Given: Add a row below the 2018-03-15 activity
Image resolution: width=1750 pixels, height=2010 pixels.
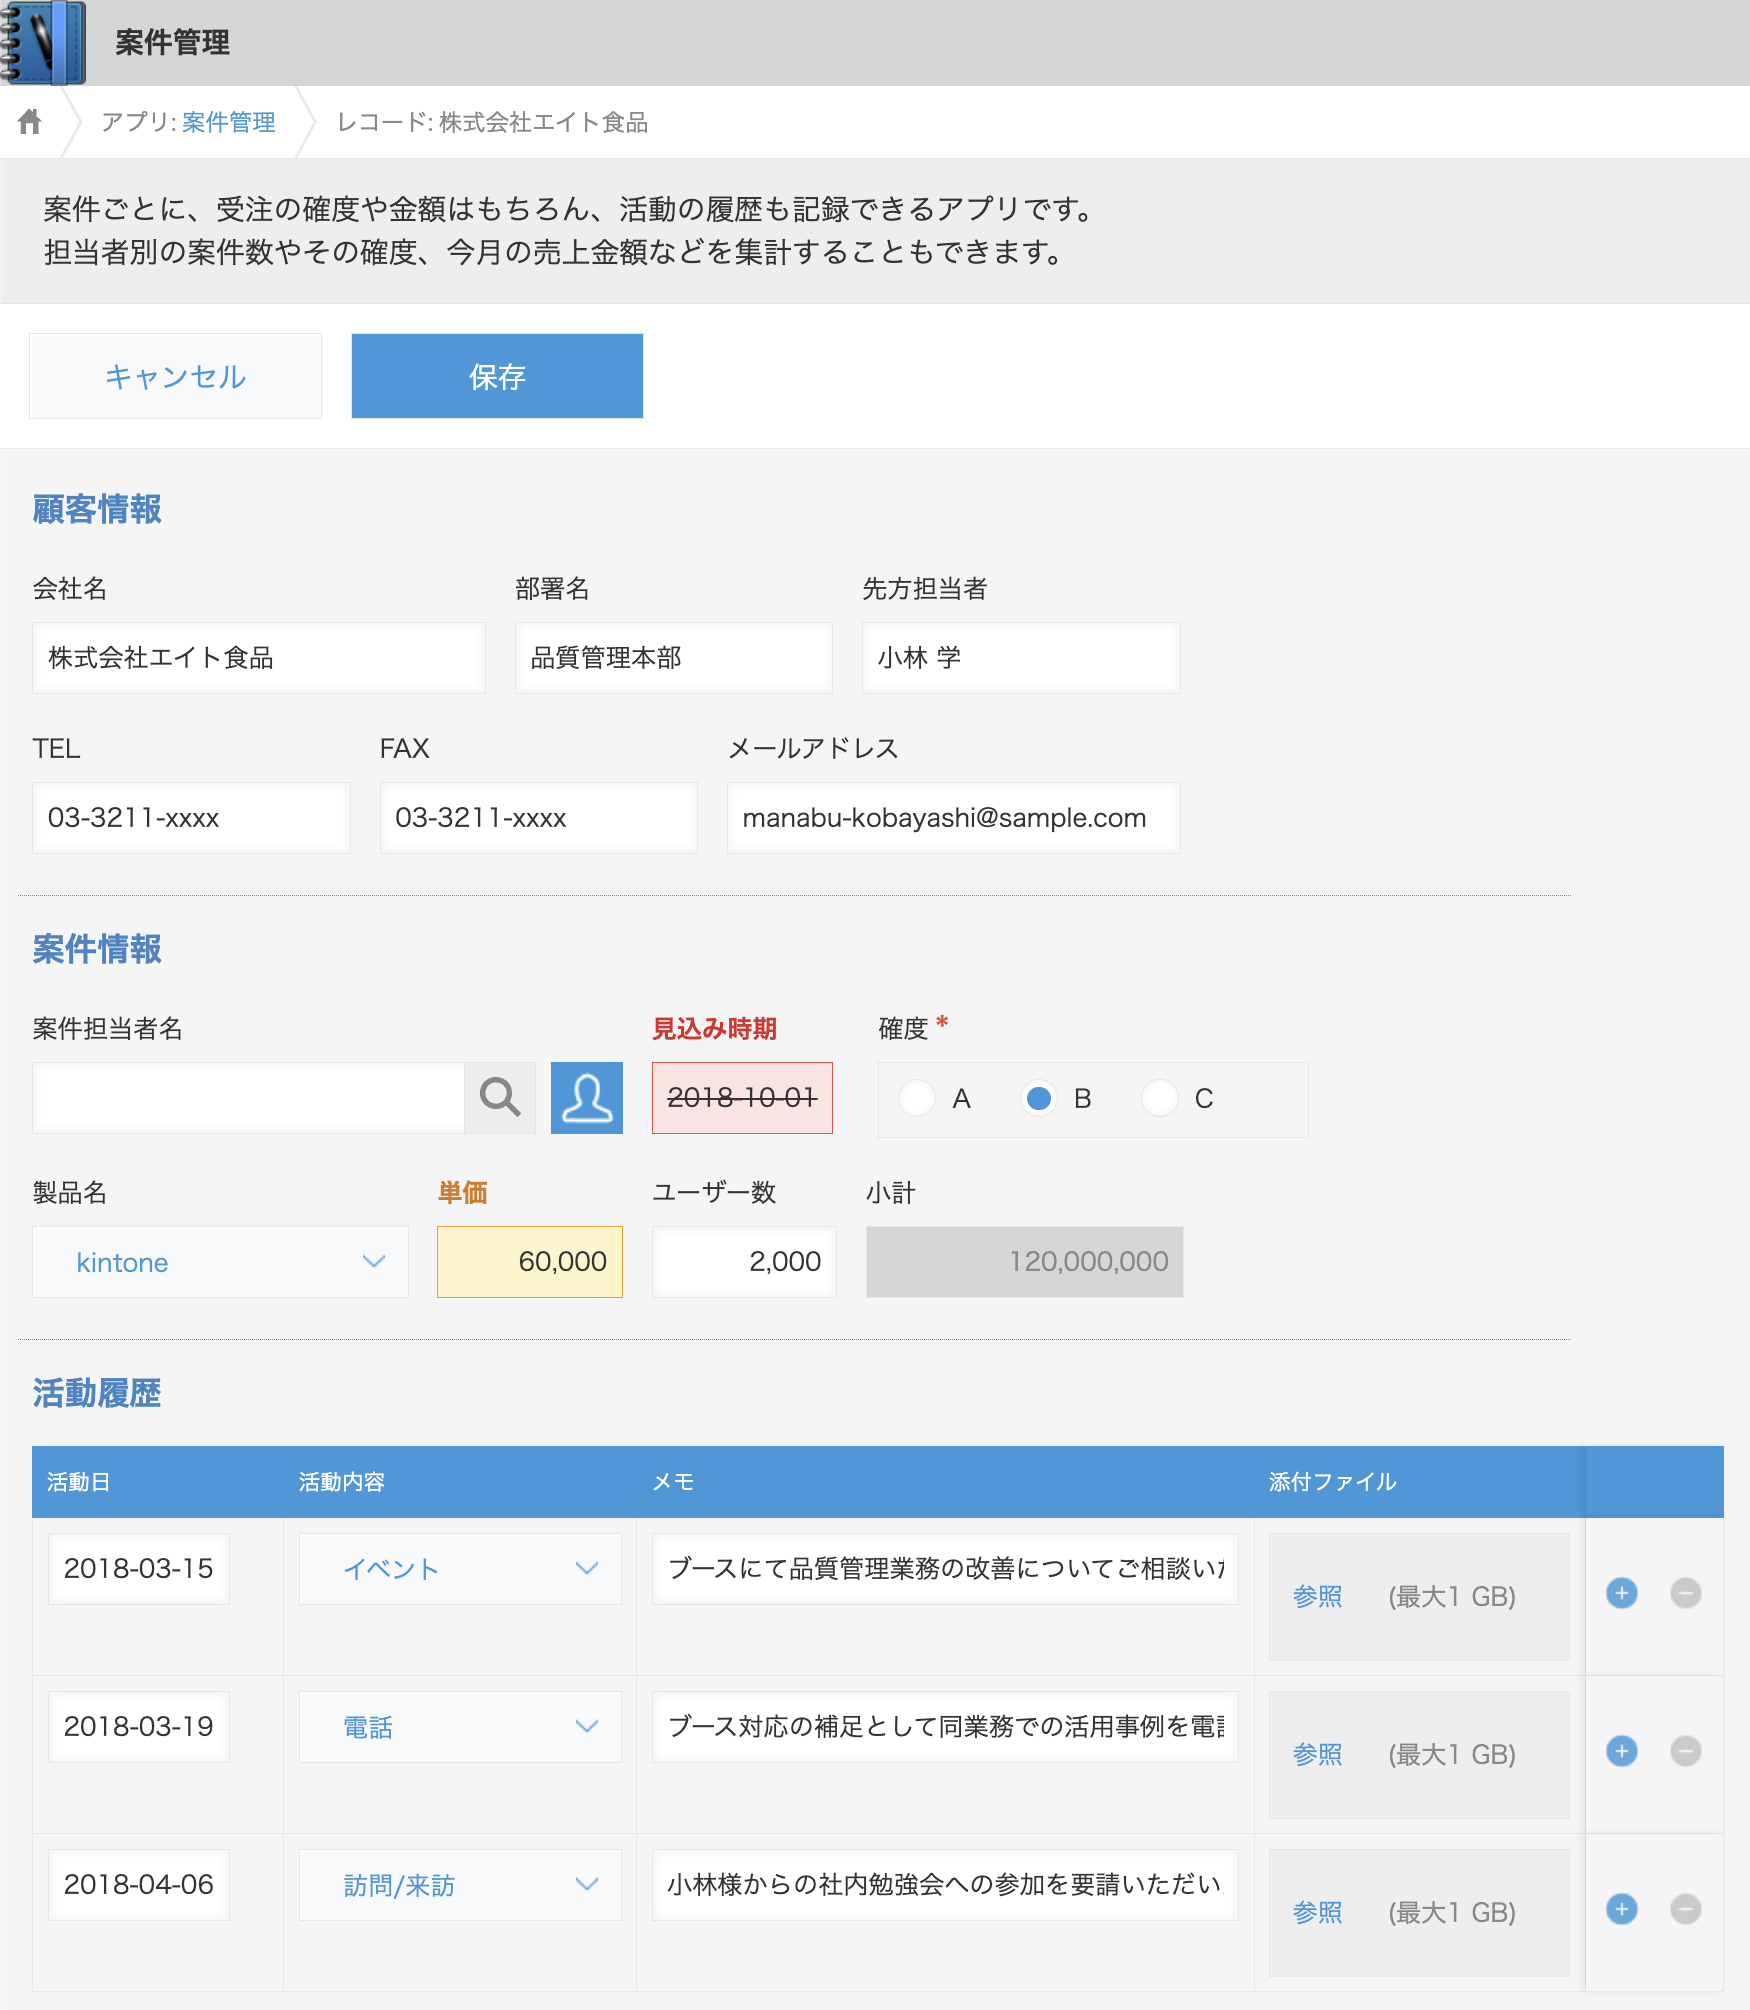Looking at the screenshot, I should tap(1621, 1594).
